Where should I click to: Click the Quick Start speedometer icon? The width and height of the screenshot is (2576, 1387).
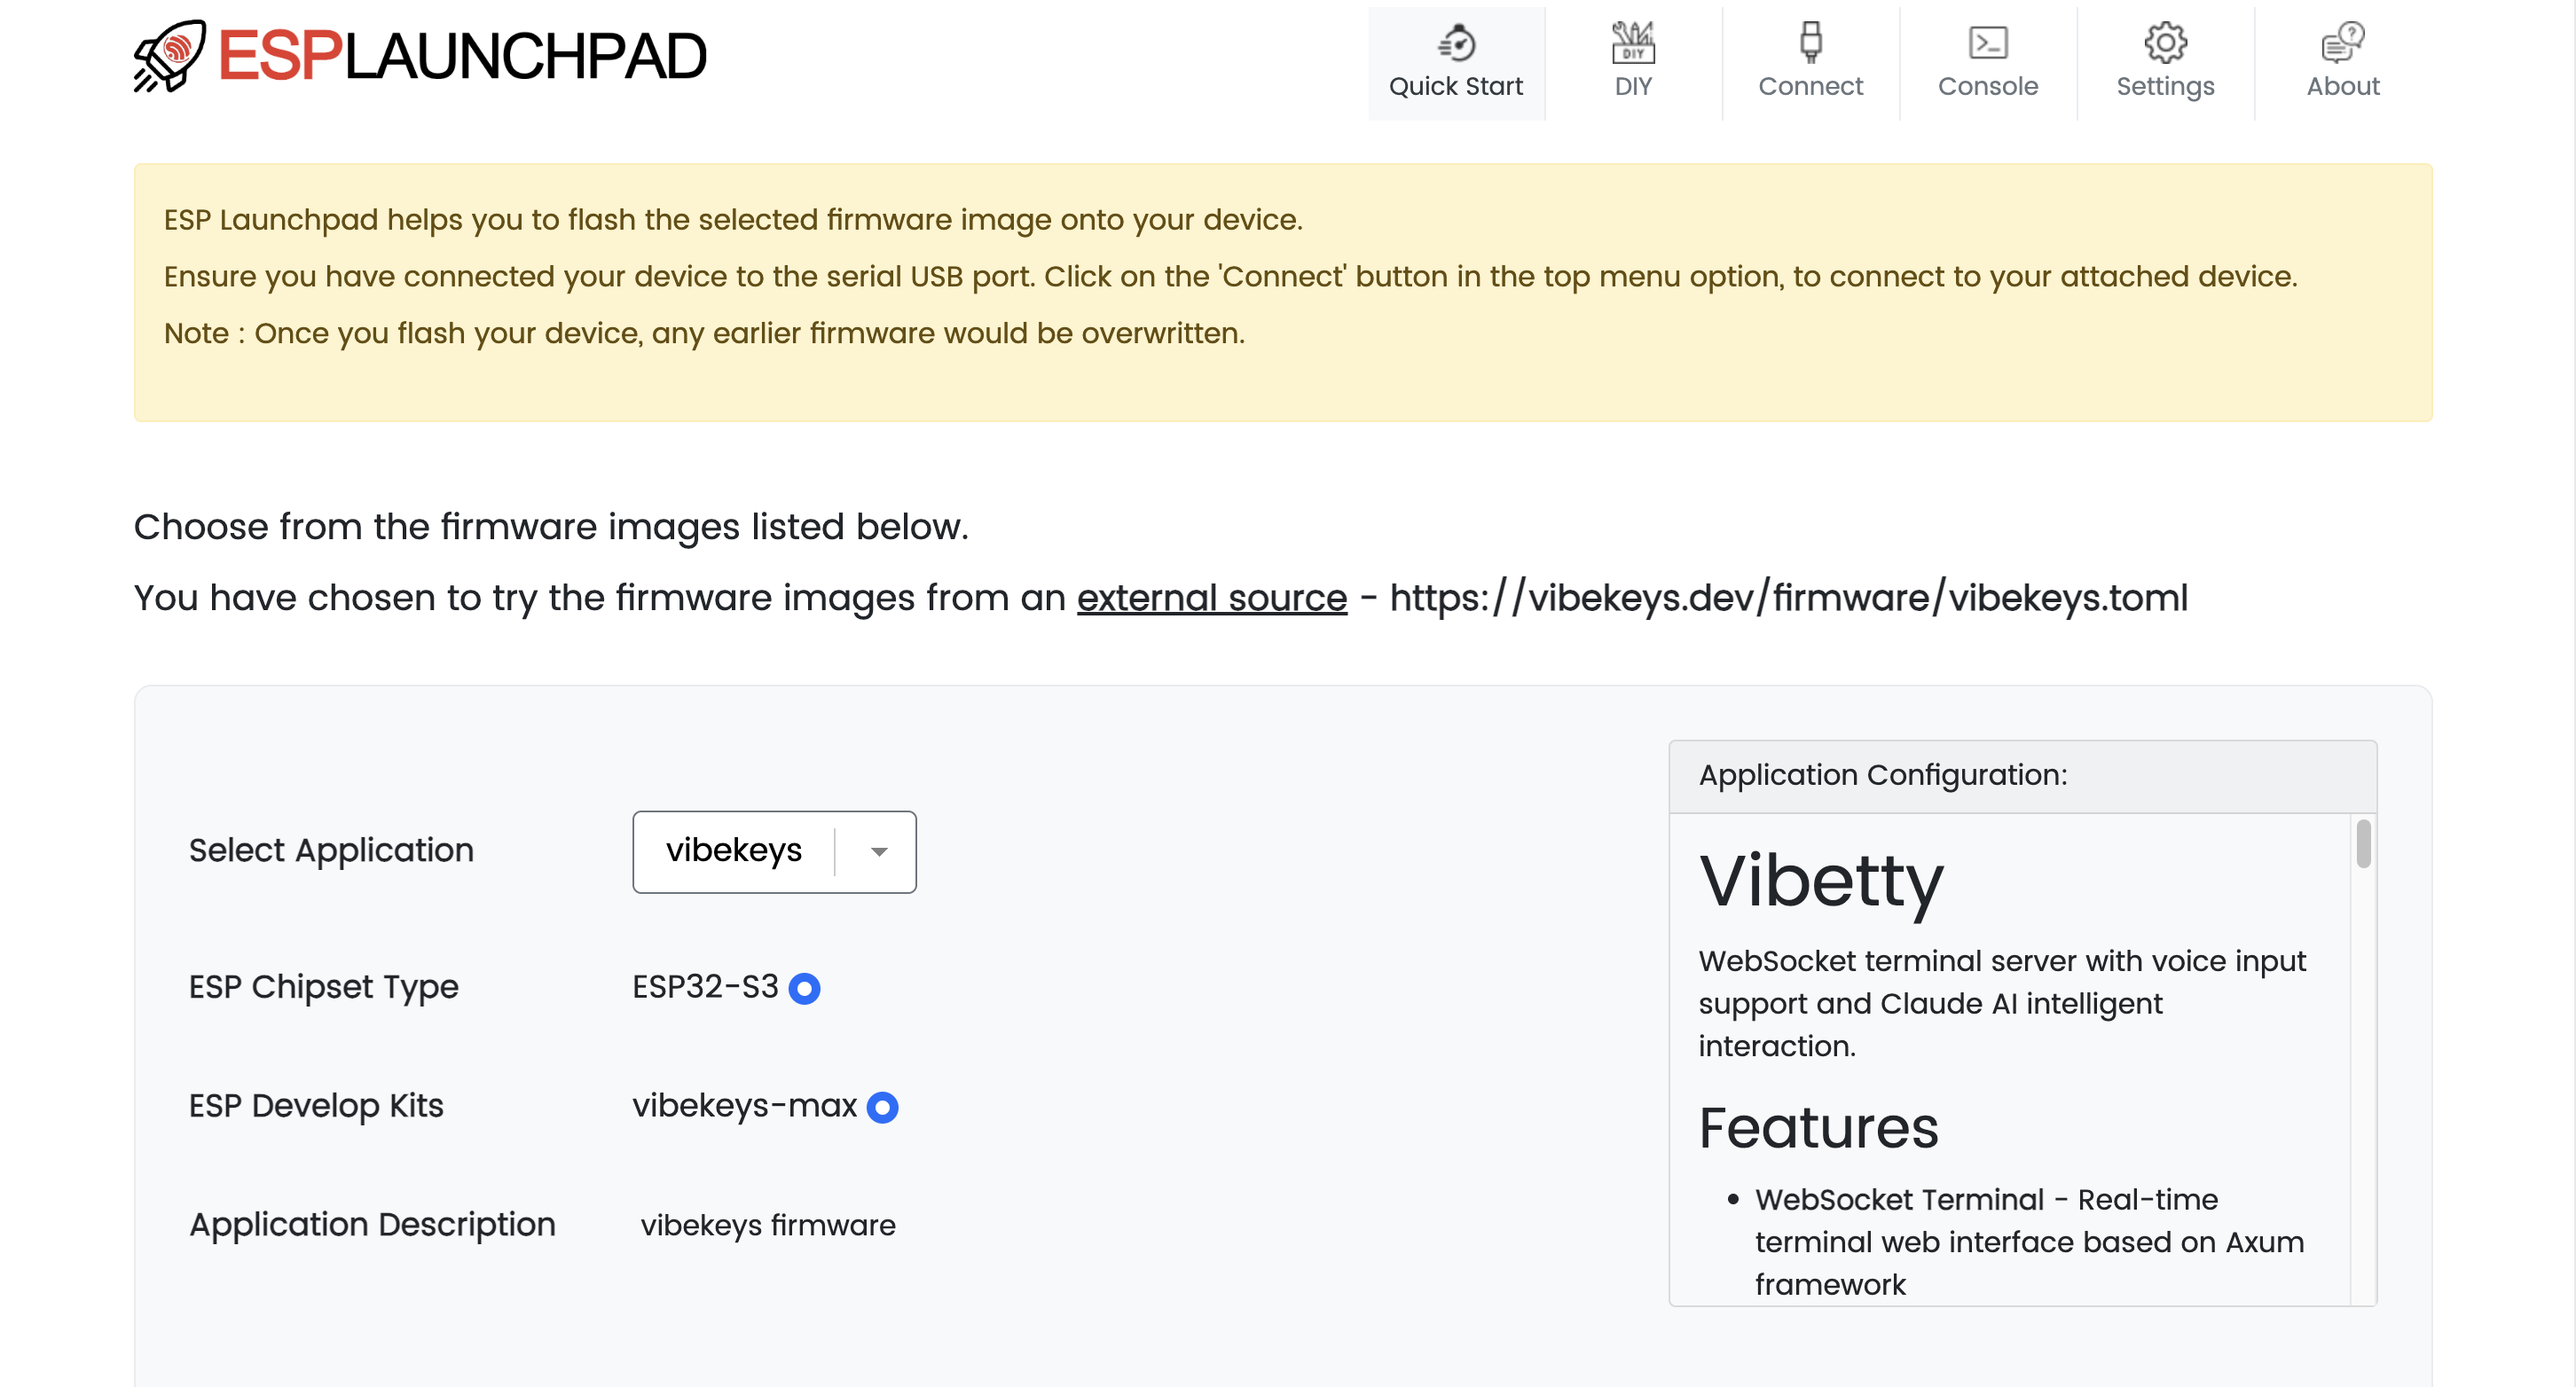[x=1456, y=43]
